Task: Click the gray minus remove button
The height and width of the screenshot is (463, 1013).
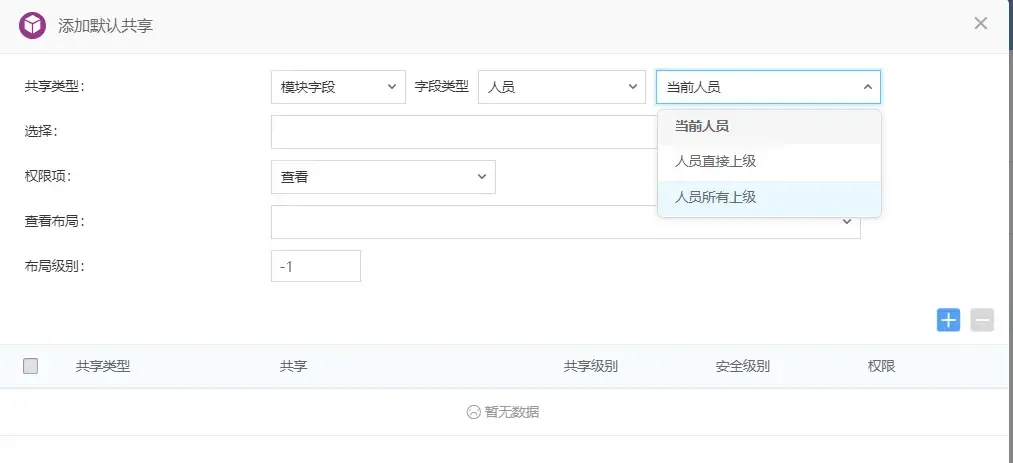Action: pyautogui.click(x=982, y=320)
